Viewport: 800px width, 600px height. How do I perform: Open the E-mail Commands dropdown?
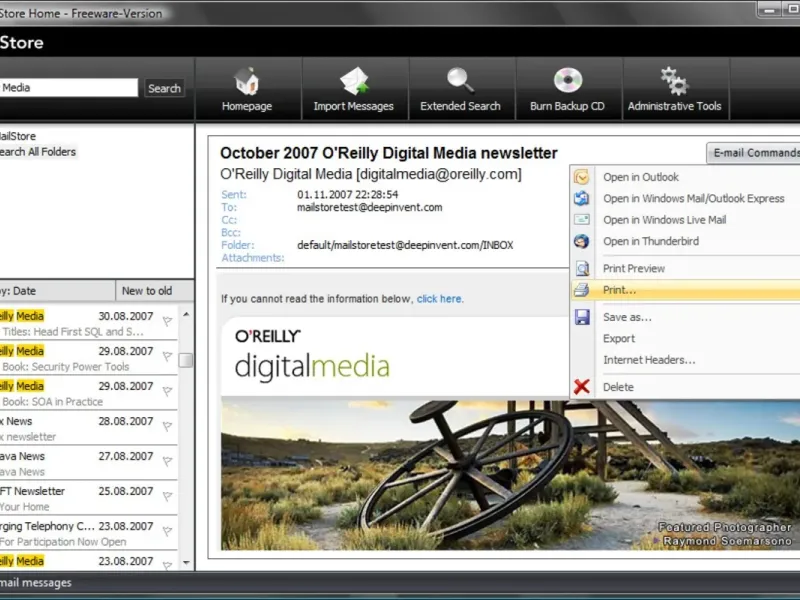[x=754, y=153]
